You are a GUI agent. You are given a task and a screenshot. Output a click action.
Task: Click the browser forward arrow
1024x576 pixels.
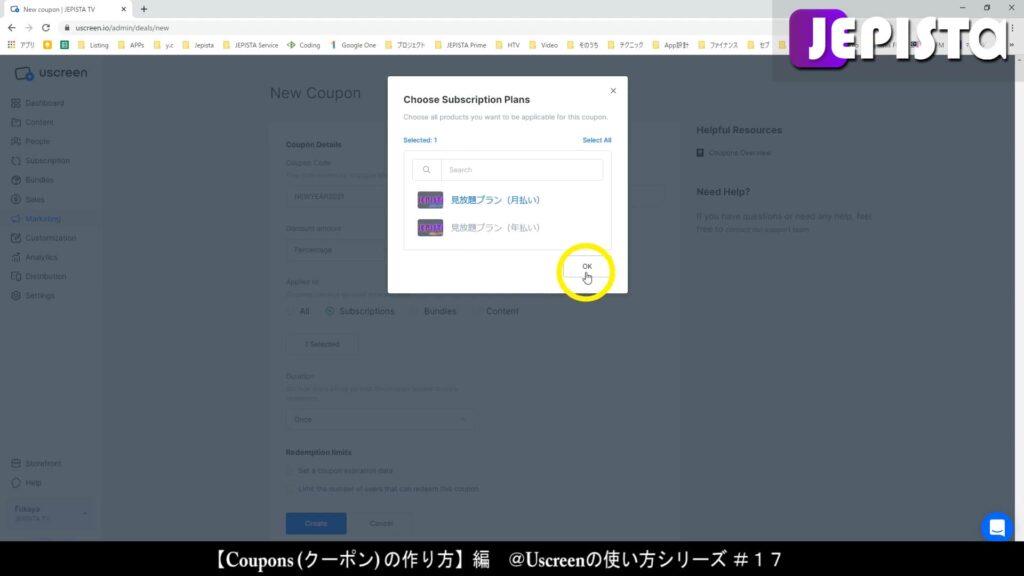point(29,27)
